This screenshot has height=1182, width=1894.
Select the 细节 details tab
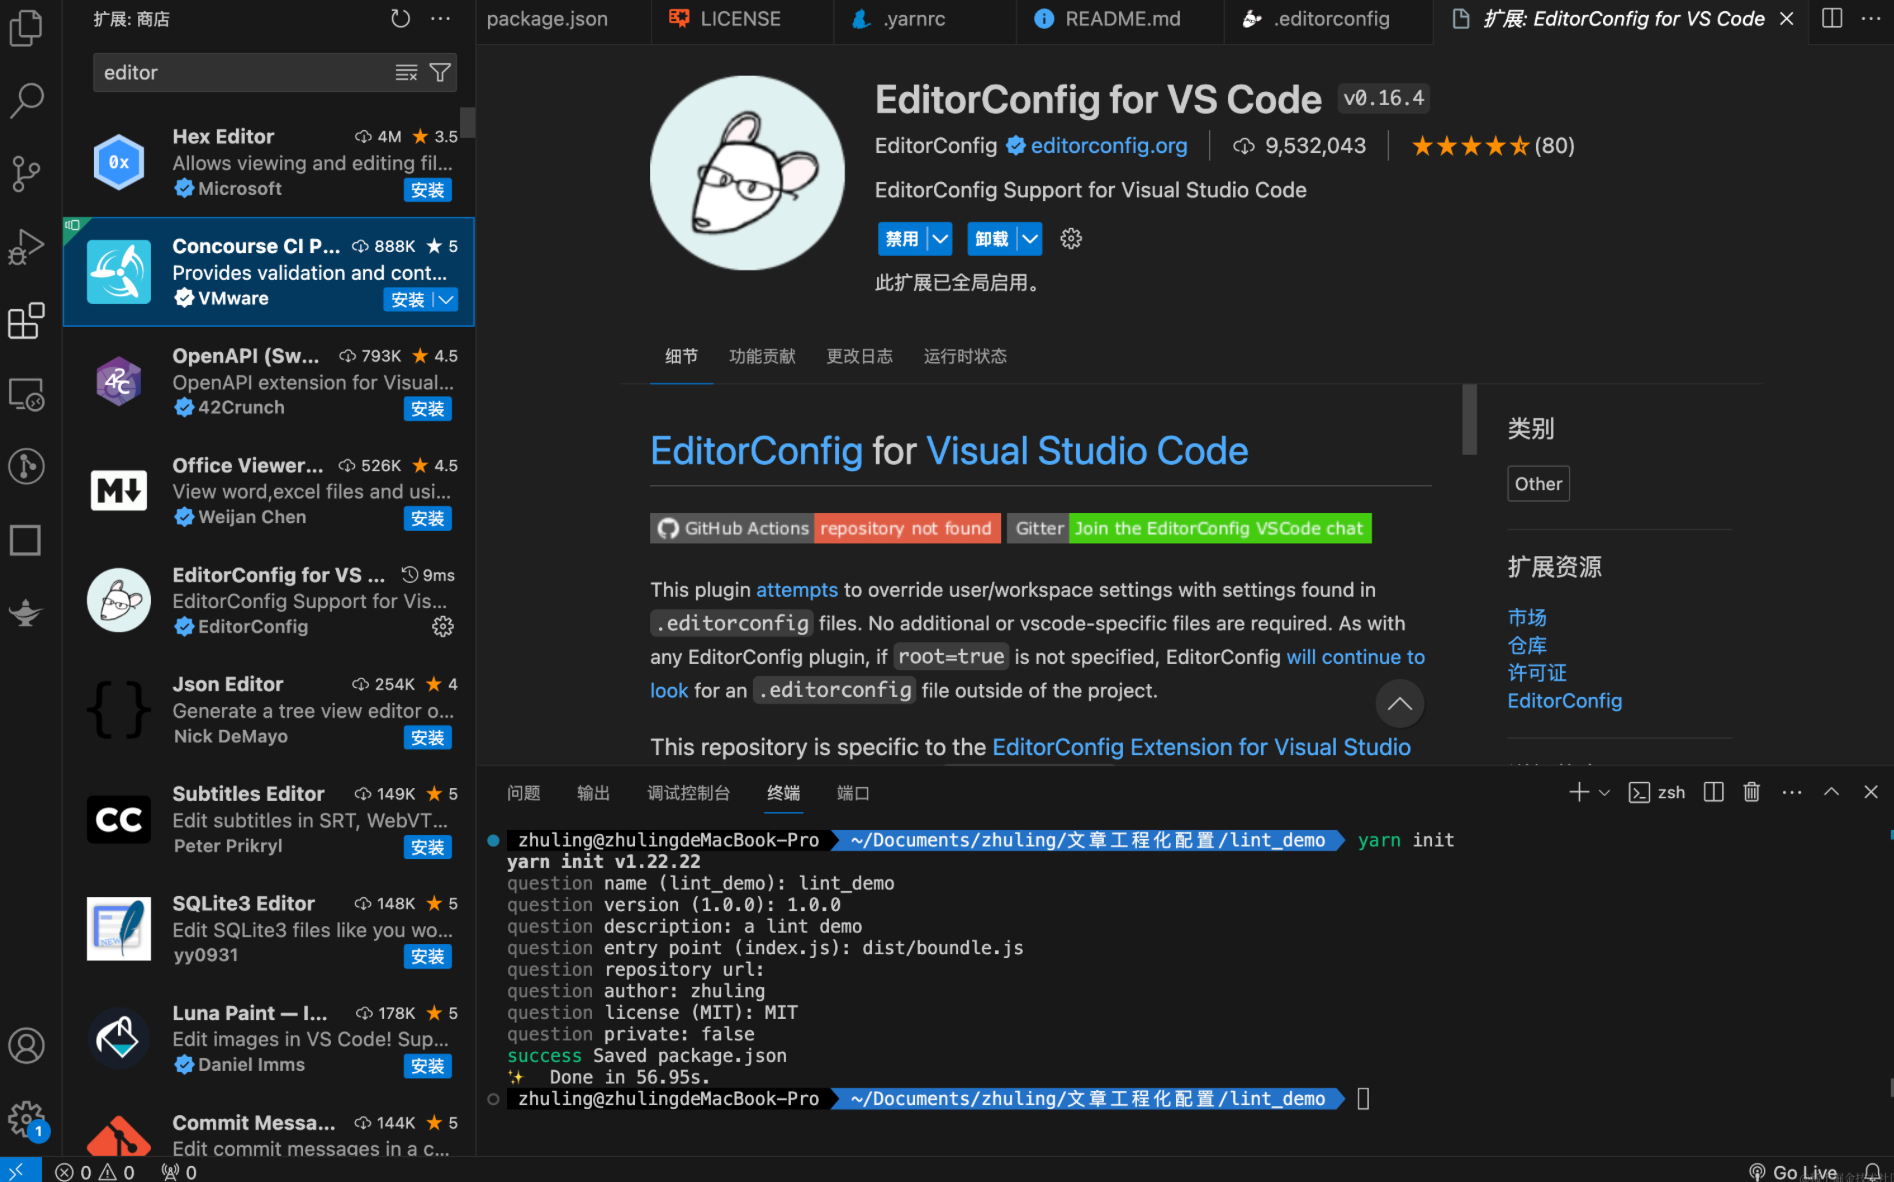(x=681, y=357)
